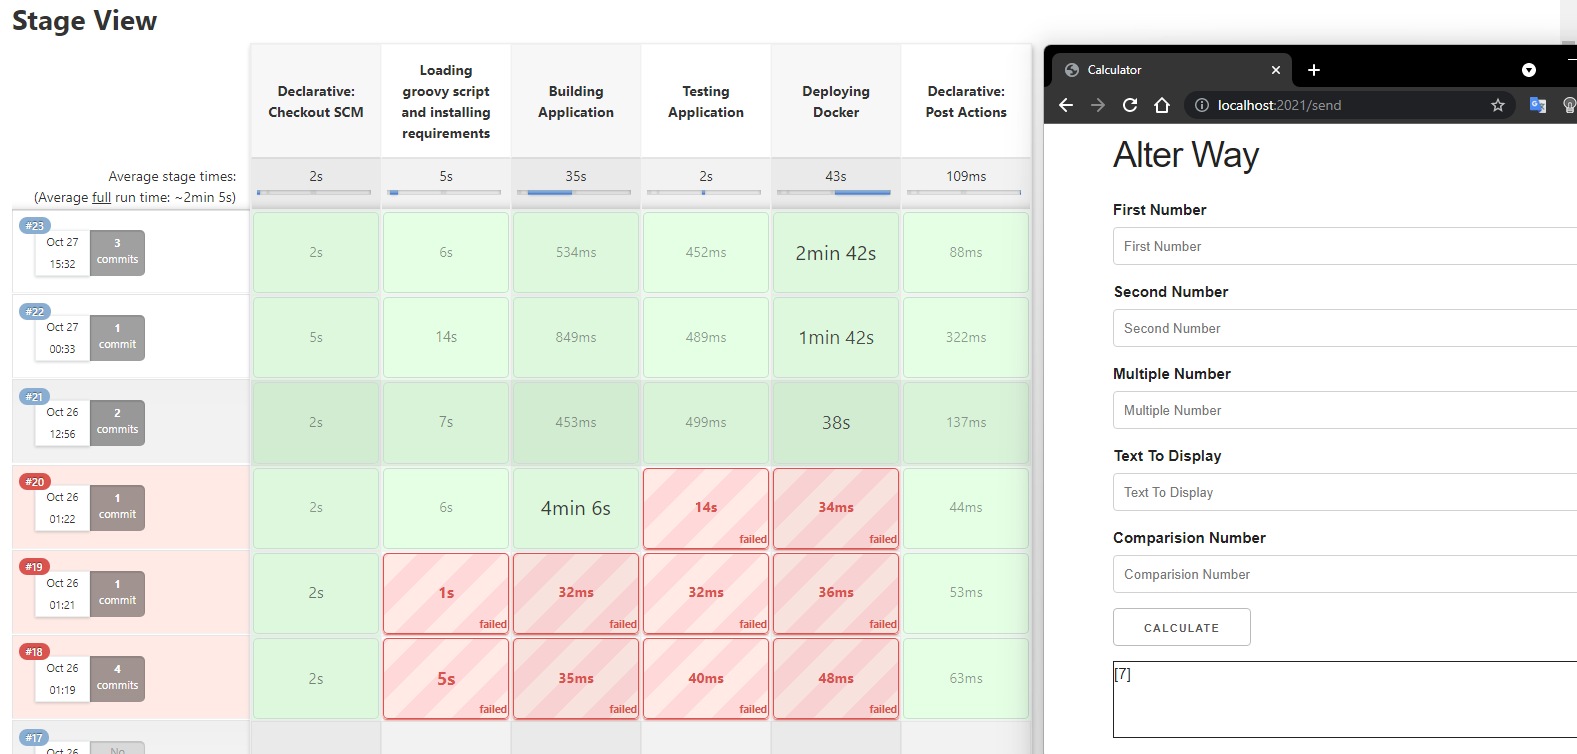Viewport: 1577px width, 754px height.
Task: Bookmark this page with the star icon
Action: pyautogui.click(x=1498, y=105)
